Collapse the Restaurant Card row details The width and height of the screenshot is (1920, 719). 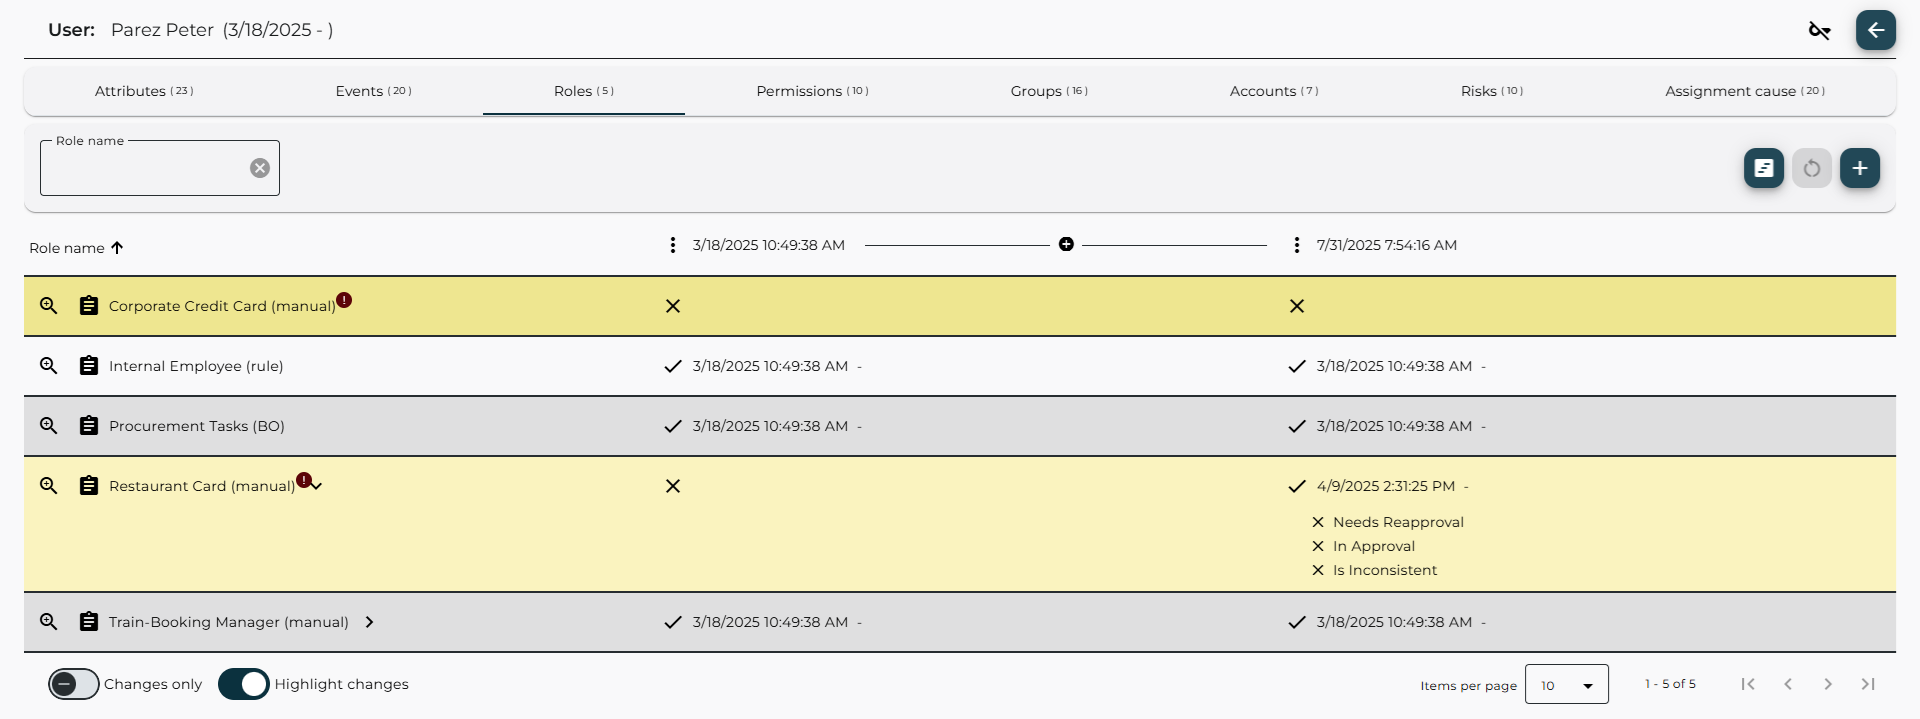click(x=317, y=486)
